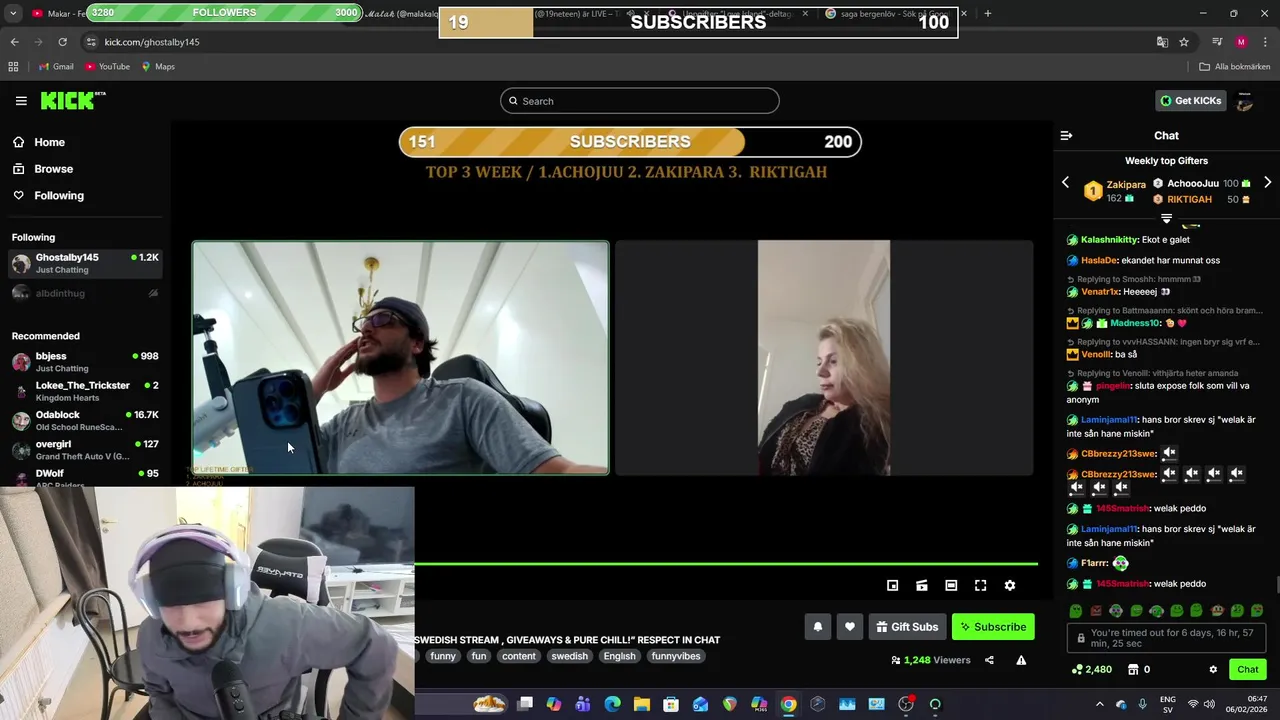The height and width of the screenshot is (720, 1280).
Task: Open recommended channel Odablock
Action: coord(85,420)
